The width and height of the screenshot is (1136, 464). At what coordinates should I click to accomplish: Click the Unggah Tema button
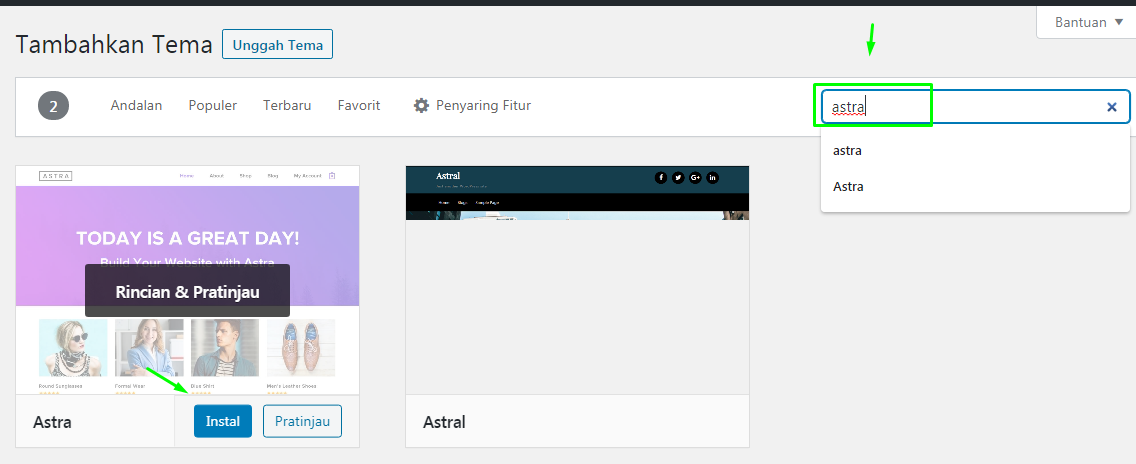(x=277, y=44)
